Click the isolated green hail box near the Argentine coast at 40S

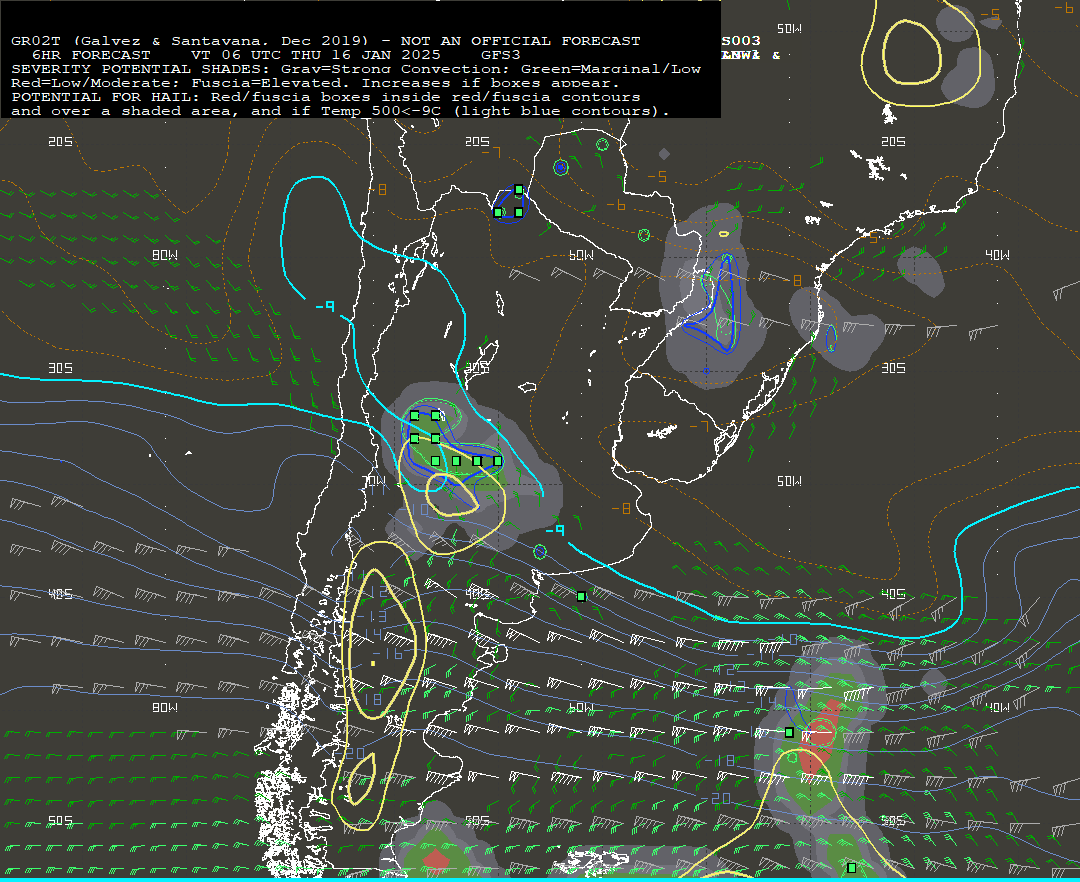point(581,597)
